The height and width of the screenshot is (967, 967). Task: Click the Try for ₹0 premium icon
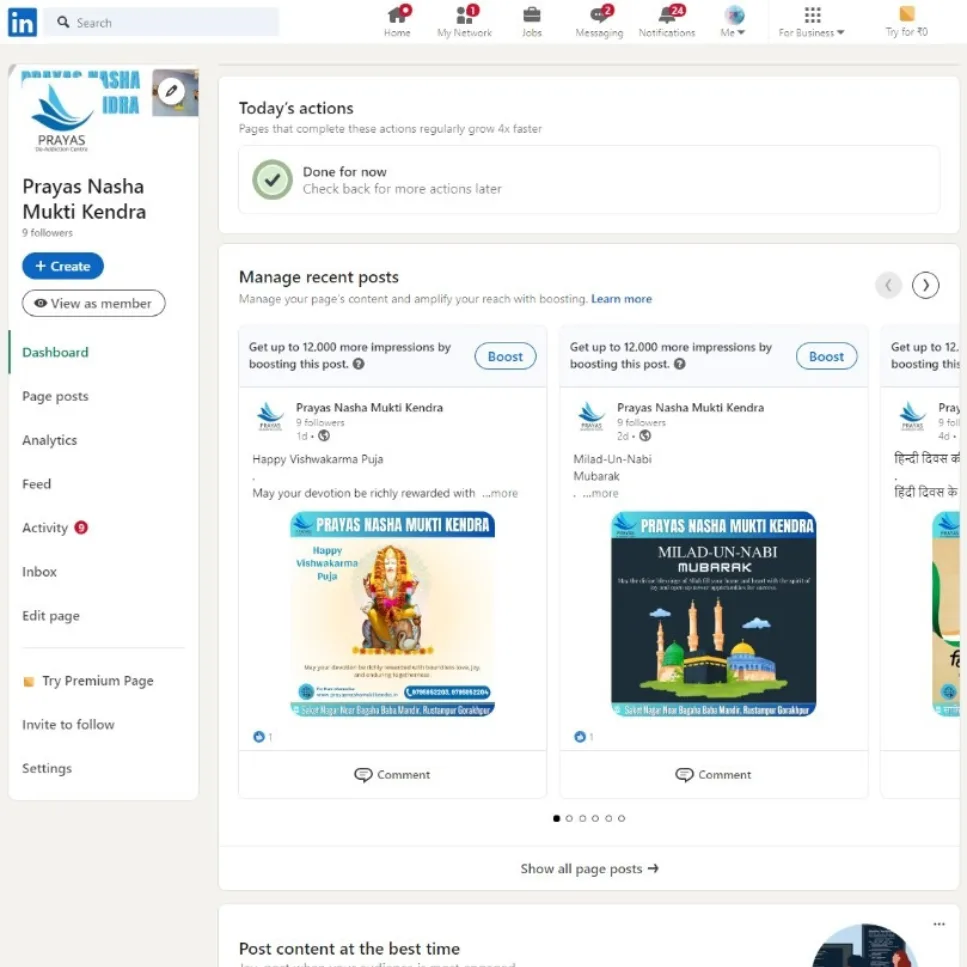907,21
